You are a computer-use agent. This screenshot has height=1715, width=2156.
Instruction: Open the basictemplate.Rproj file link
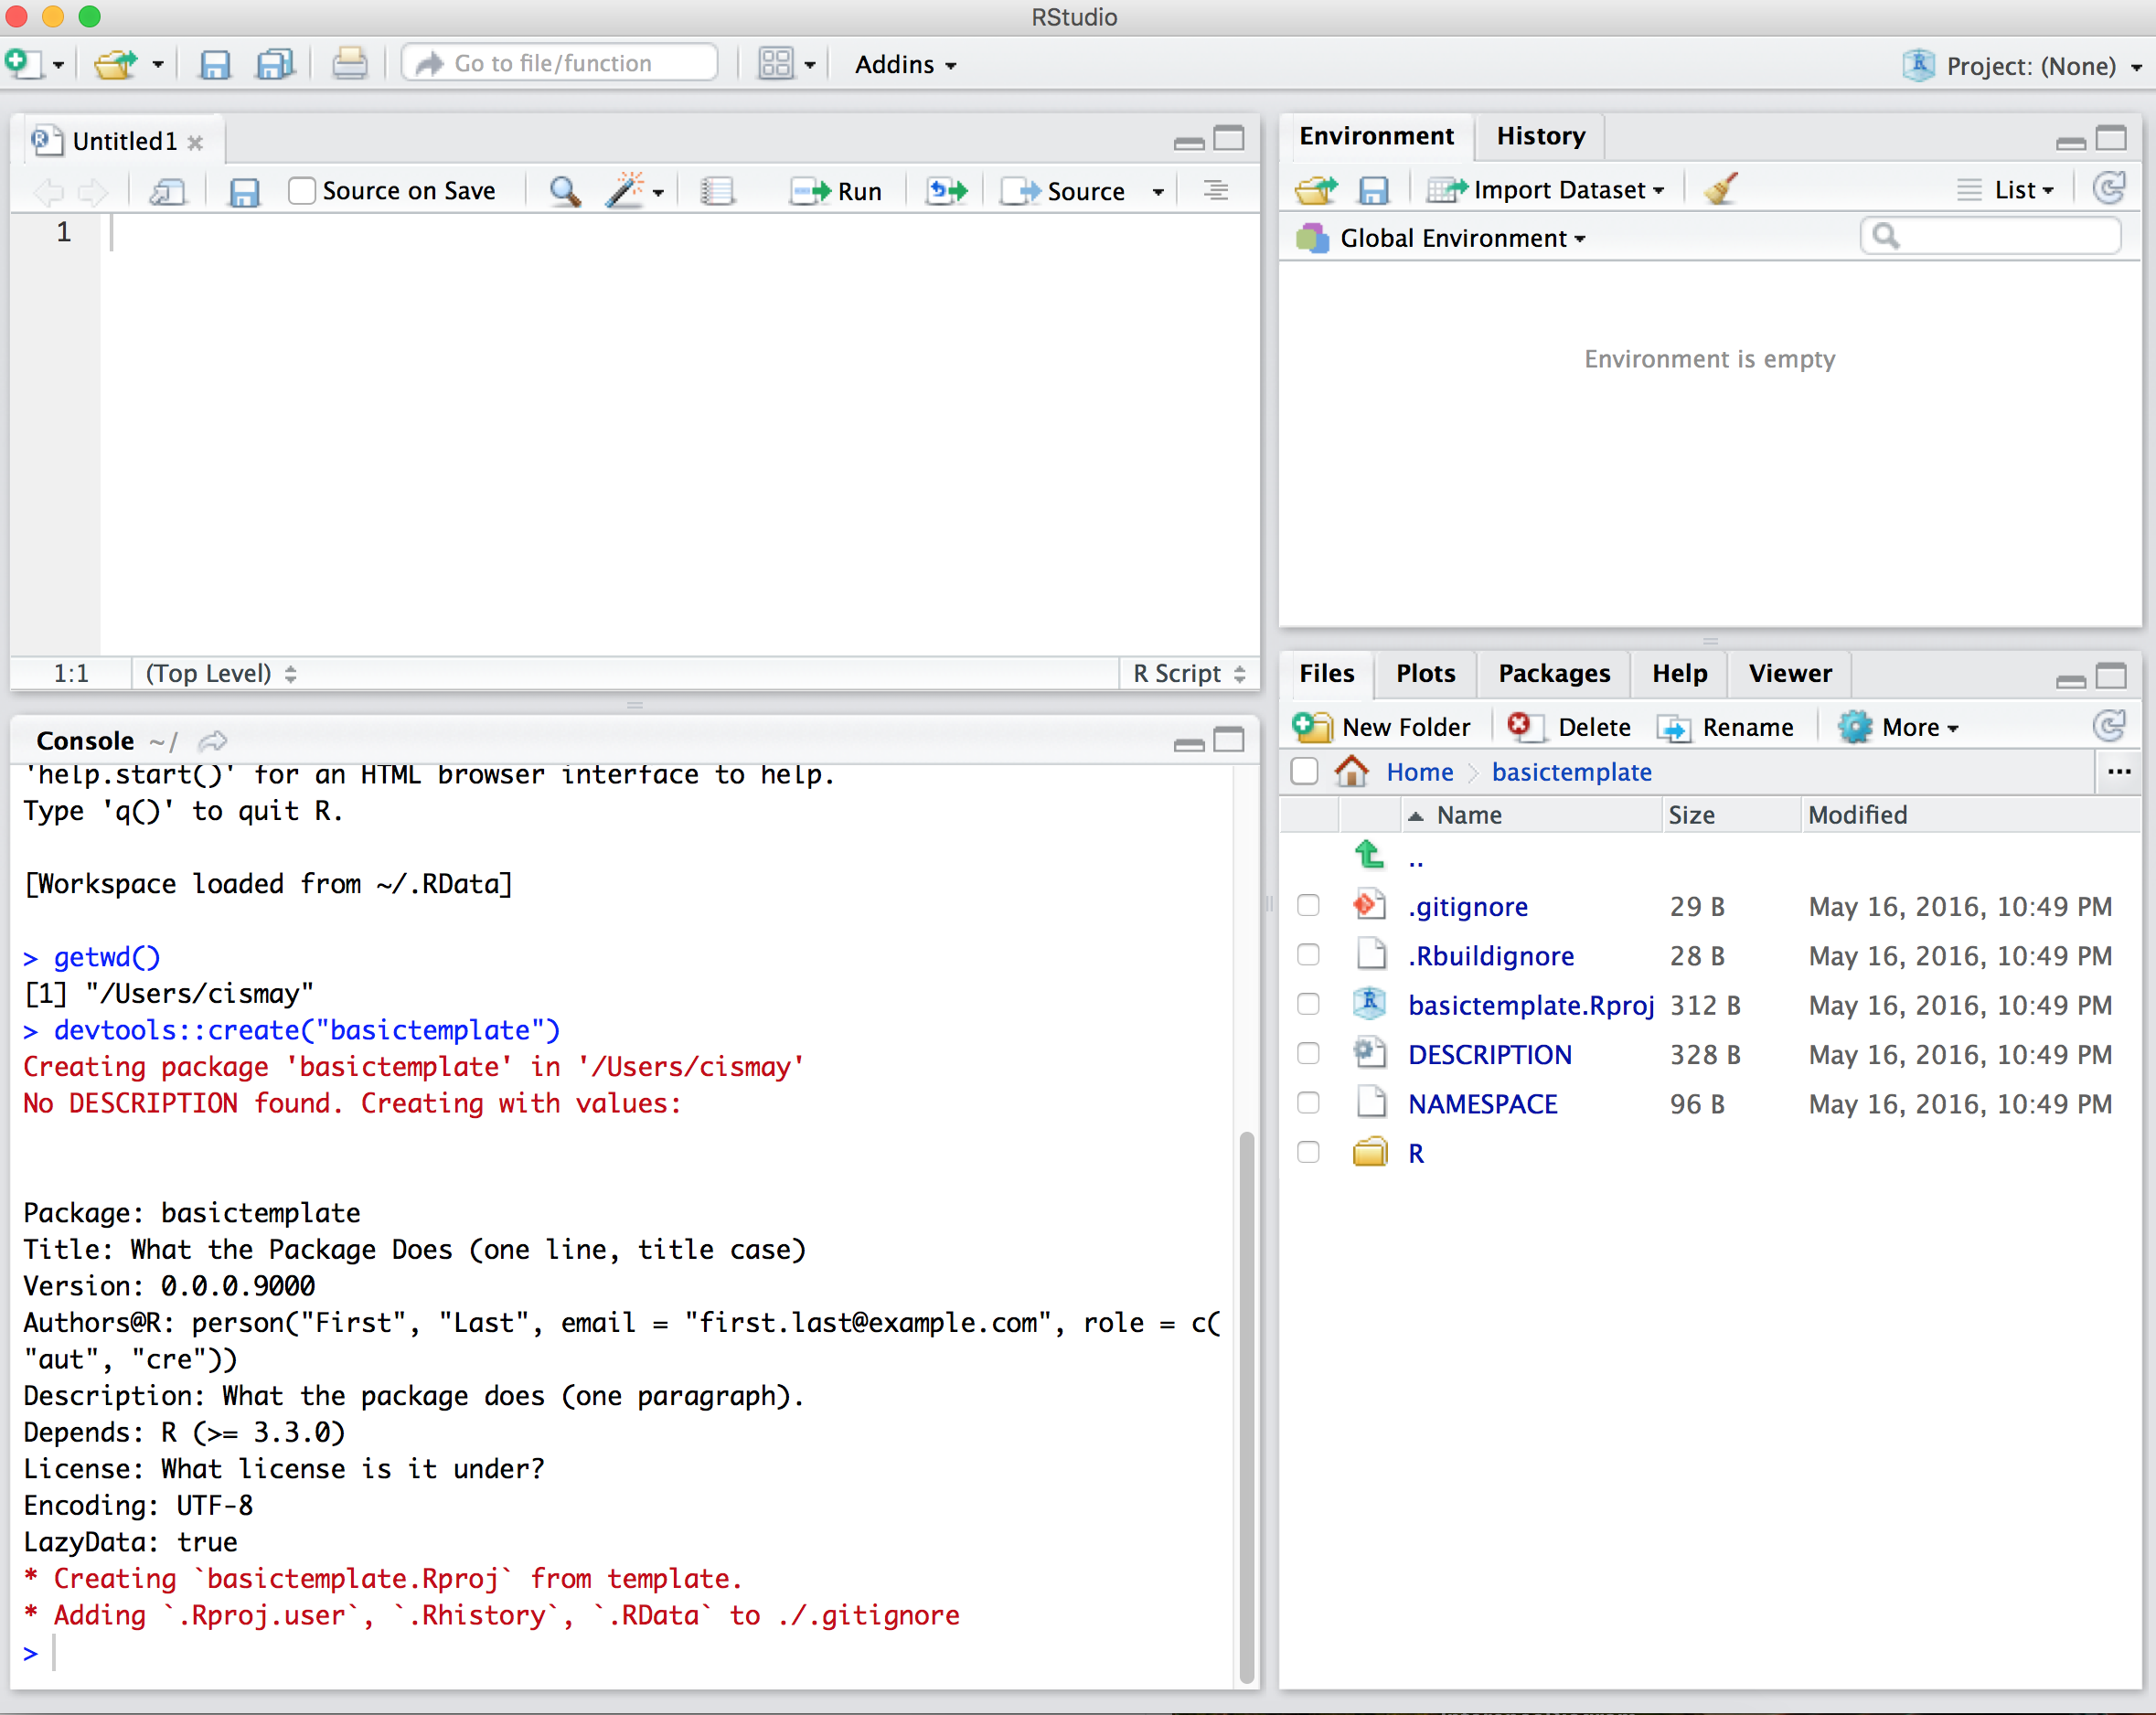[x=1530, y=1005]
